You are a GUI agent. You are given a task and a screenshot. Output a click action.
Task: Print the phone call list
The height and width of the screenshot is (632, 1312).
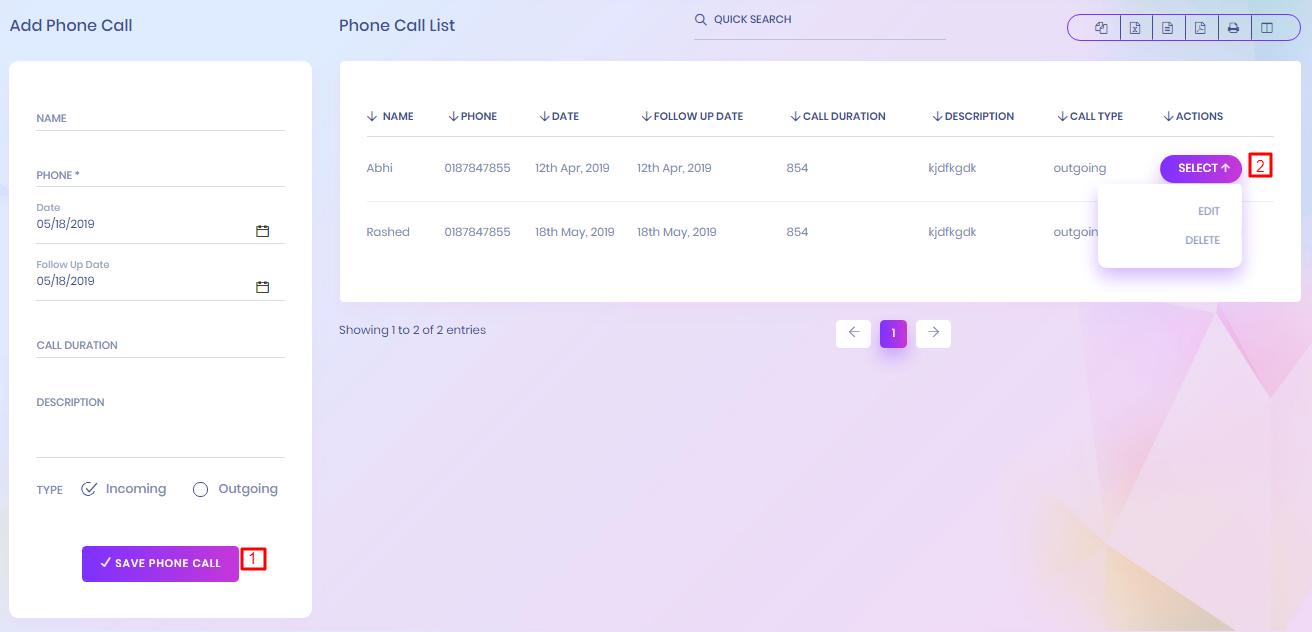[1233, 28]
